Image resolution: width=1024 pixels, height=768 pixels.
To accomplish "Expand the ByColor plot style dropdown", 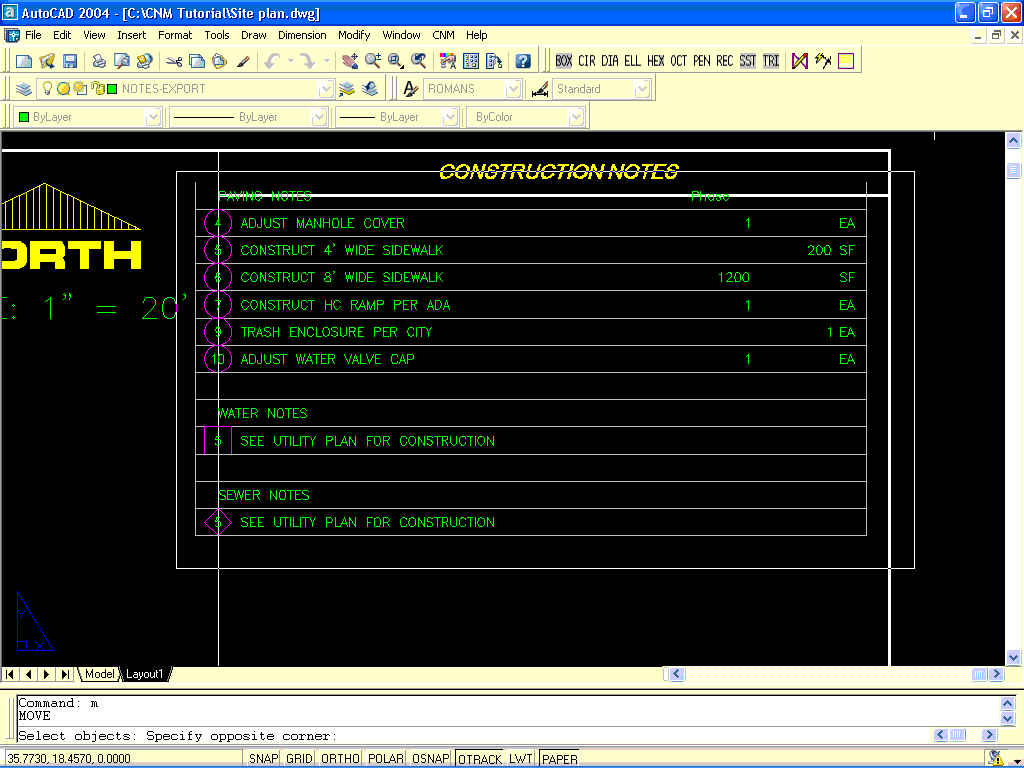I will 576,117.
